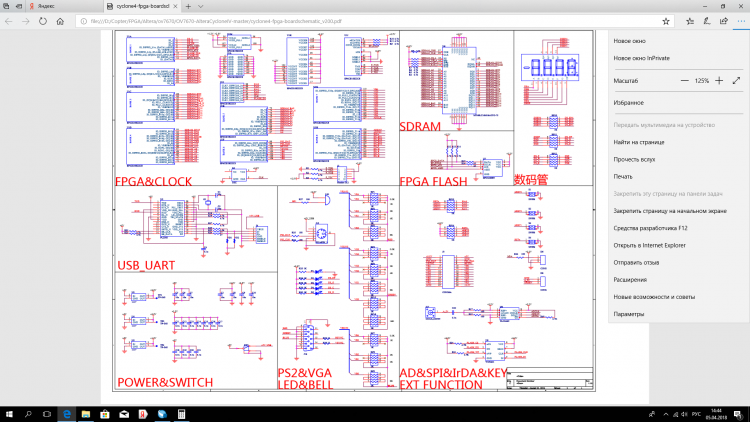Open File Explorer from the taskbar
The image size is (750, 422).
(x=86, y=414)
